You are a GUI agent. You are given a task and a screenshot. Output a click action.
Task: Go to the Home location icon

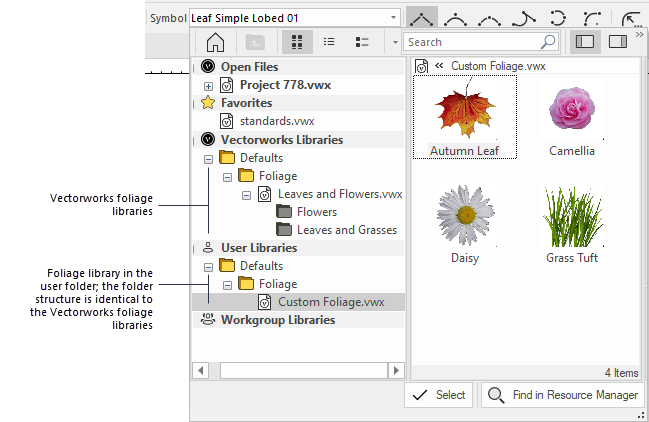[215, 42]
